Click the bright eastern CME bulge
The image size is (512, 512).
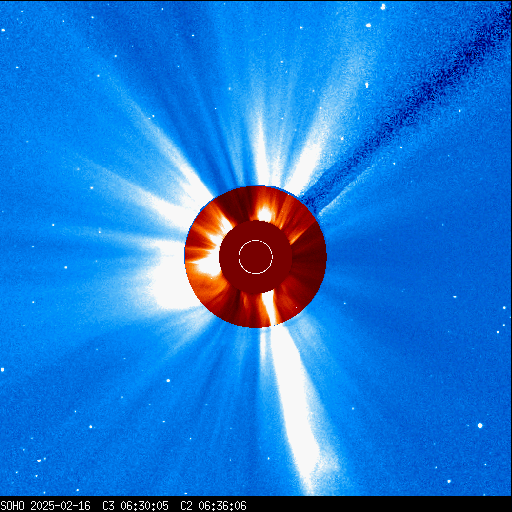click(x=168, y=277)
